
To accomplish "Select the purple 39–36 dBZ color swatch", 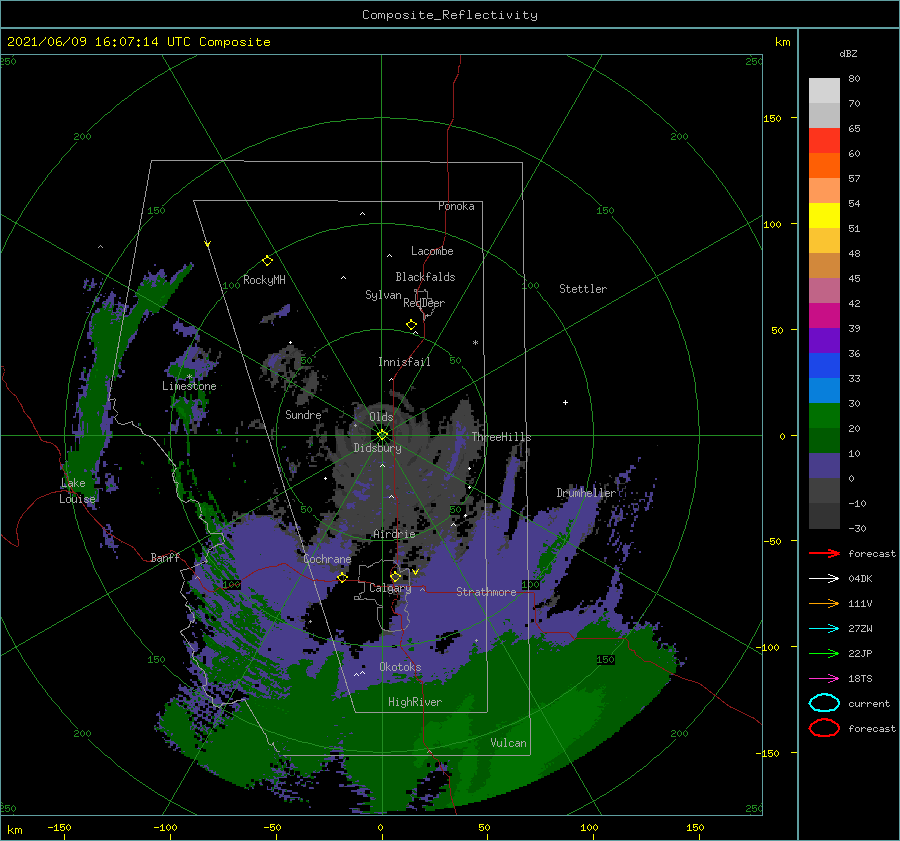I will tap(824, 341).
